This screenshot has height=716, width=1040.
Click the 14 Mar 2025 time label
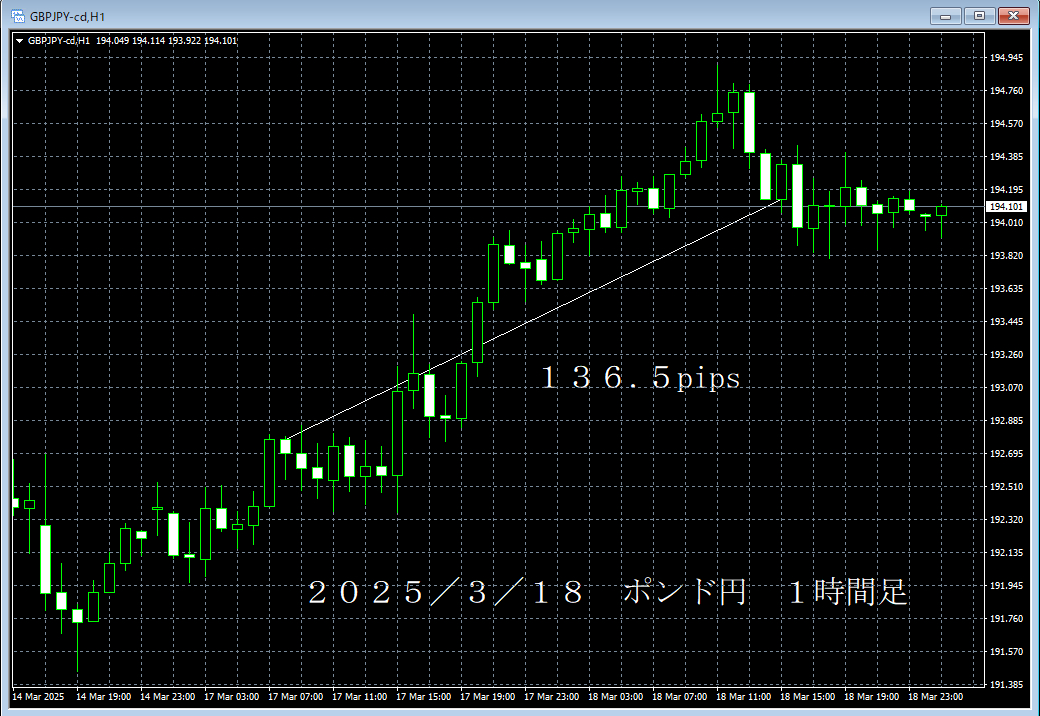[x=37, y=697]
